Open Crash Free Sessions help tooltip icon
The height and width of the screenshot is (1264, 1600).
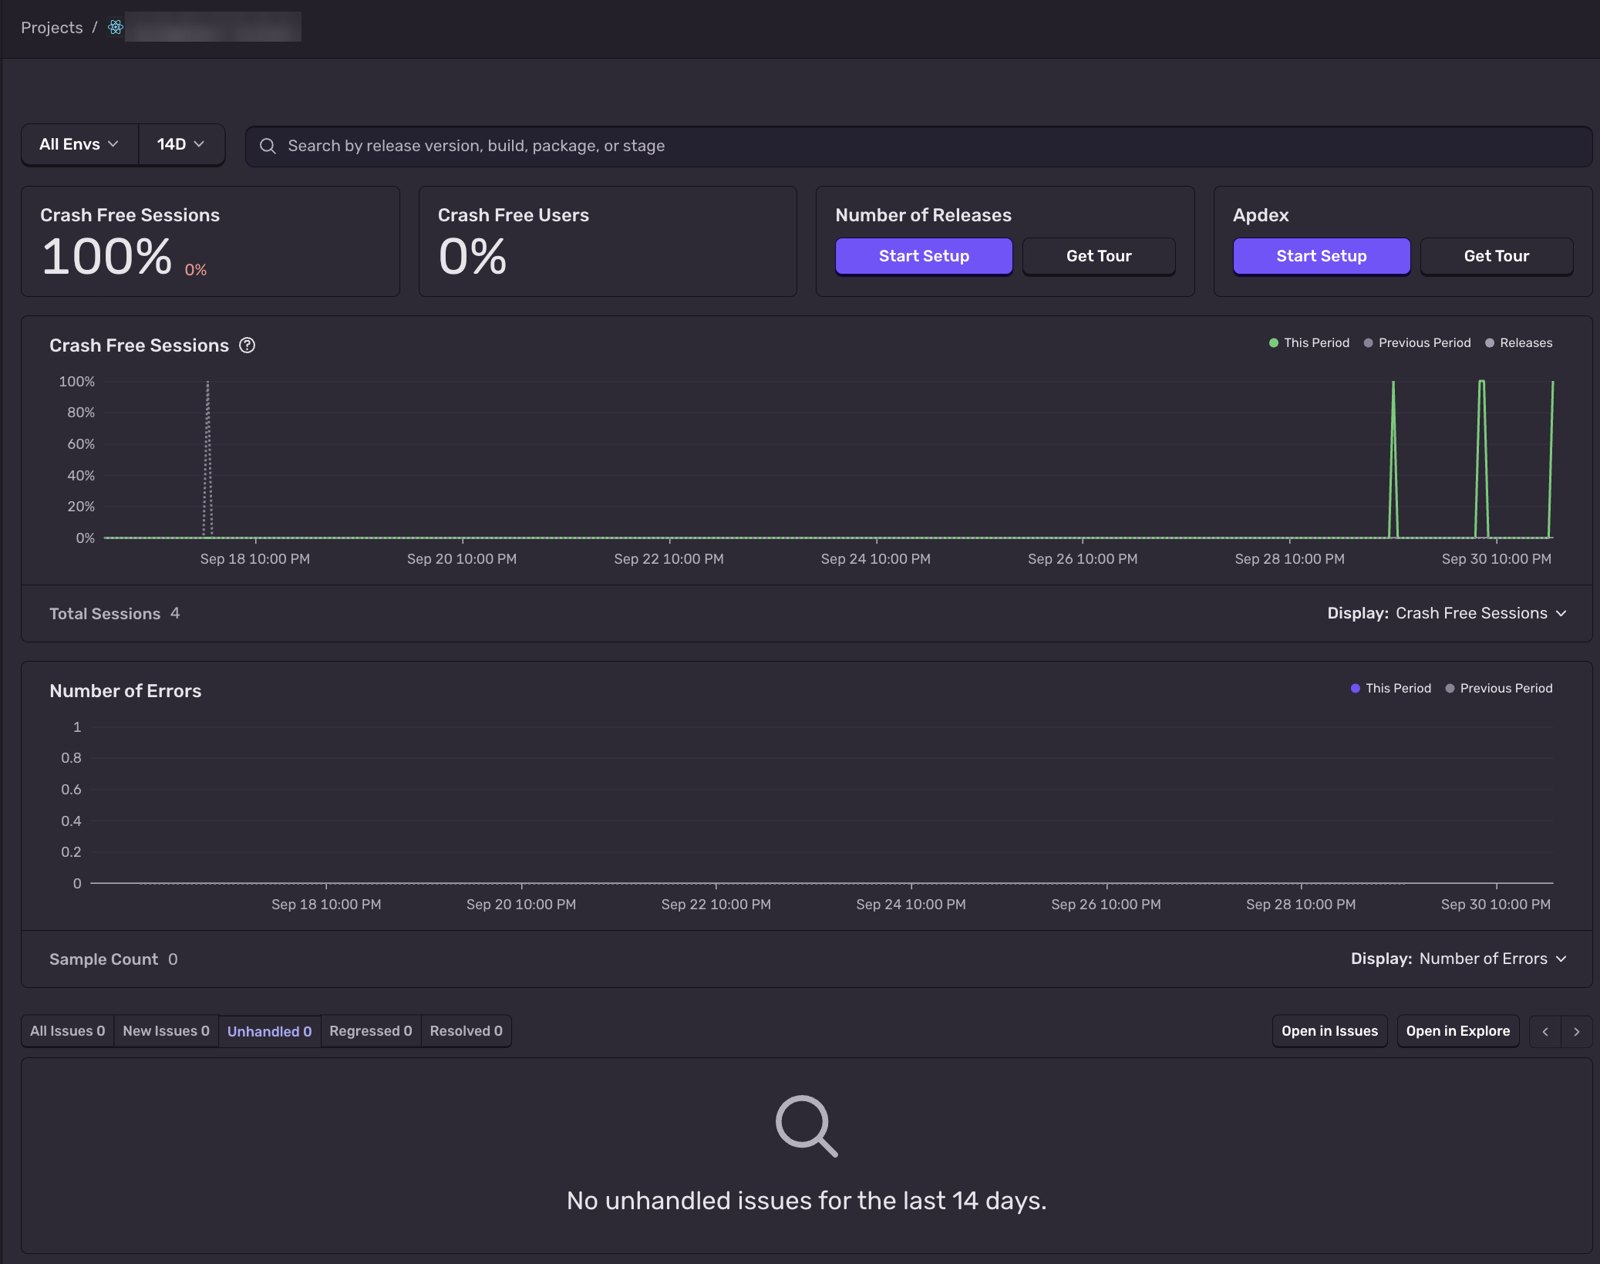(x=247, y=345)
